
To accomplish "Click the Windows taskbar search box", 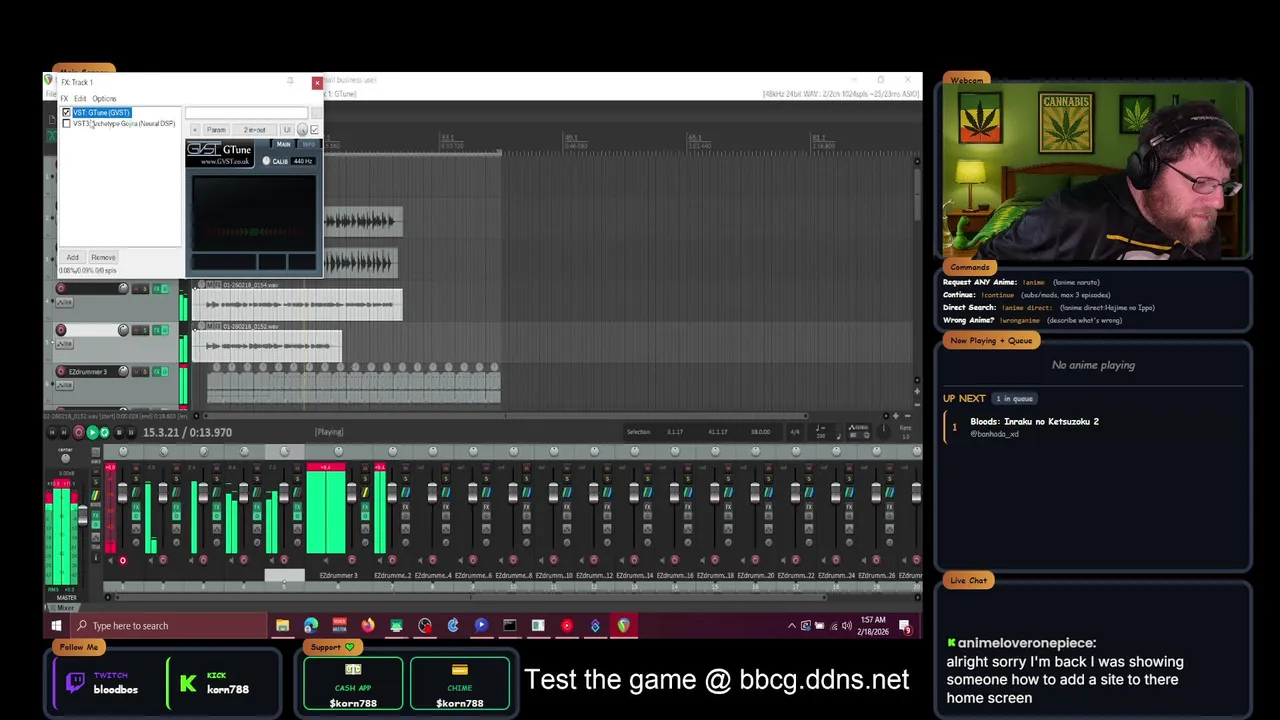I will point(168,626).
